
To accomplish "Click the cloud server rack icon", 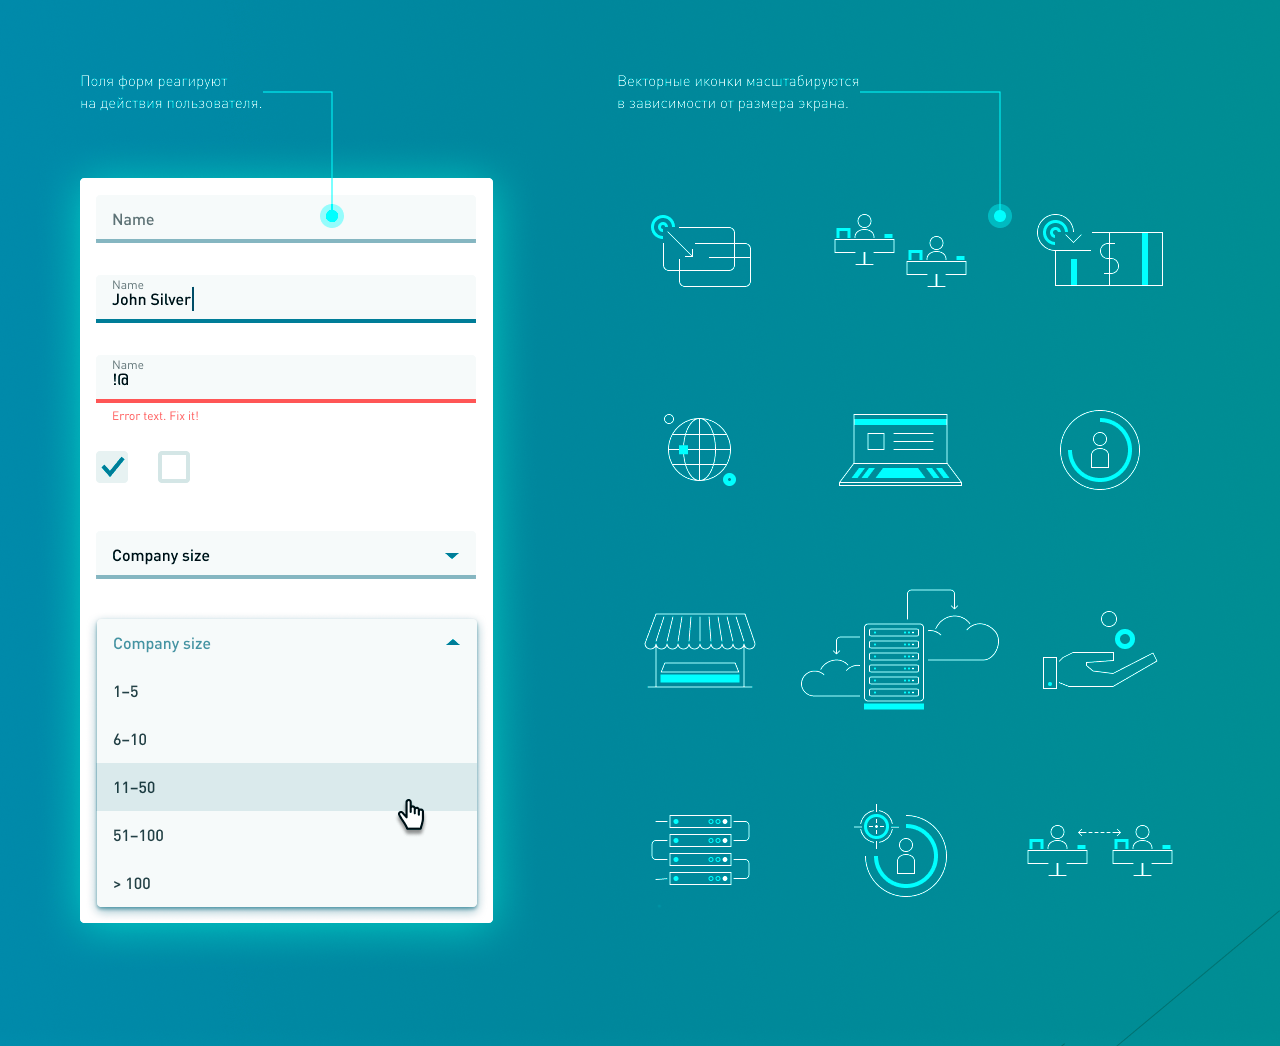I will tap(898, 650).
